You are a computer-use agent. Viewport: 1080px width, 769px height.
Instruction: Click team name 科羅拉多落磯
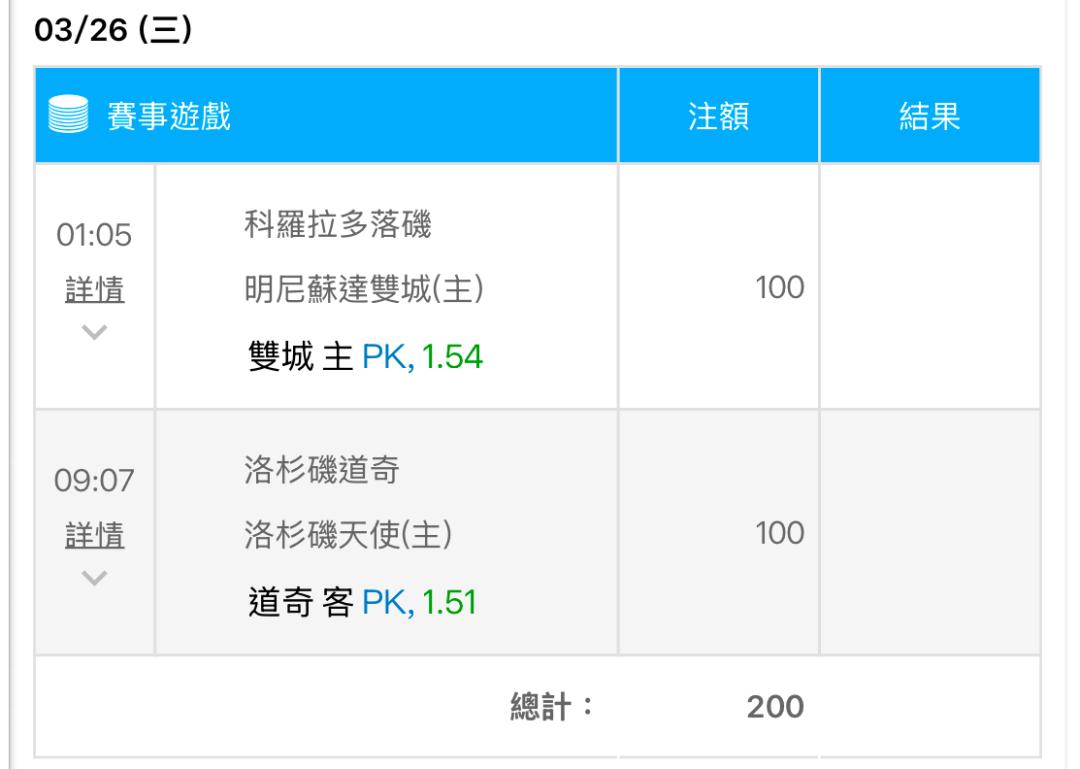pyautogui.click(x=338, y=225)
